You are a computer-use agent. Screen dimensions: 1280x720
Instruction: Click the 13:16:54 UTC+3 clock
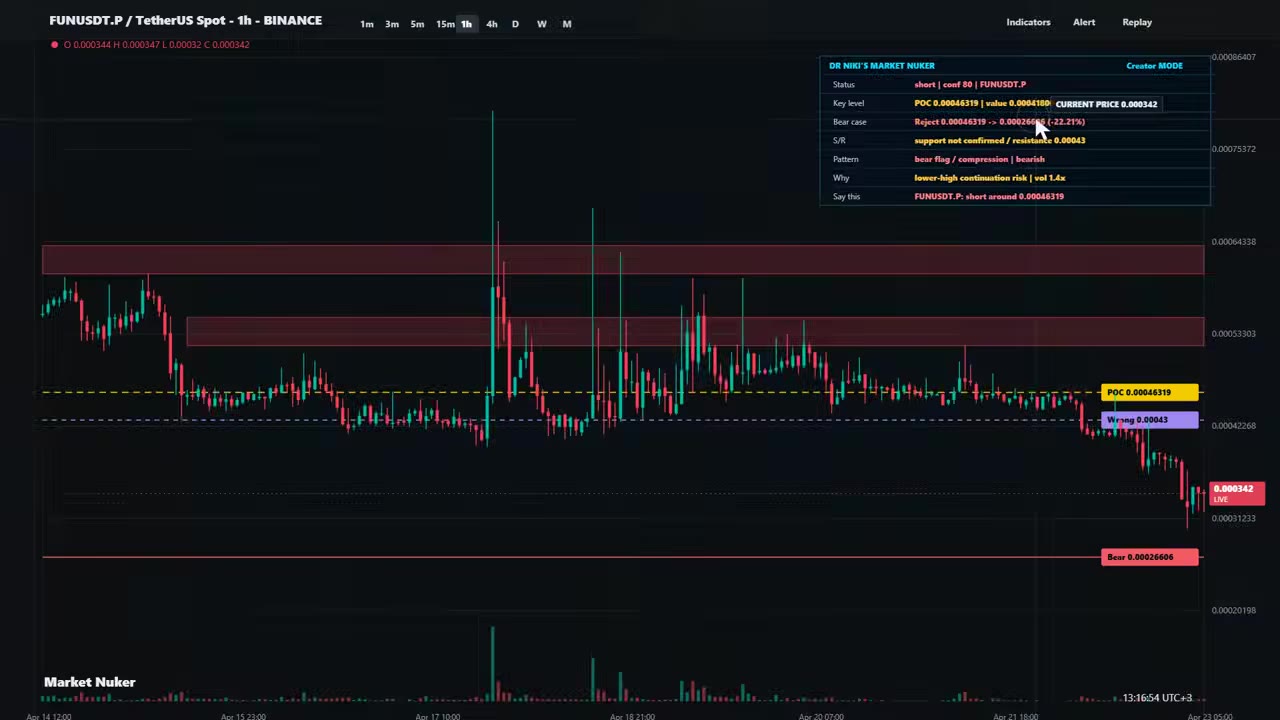pyautogui.click(x=1157, y=698)
